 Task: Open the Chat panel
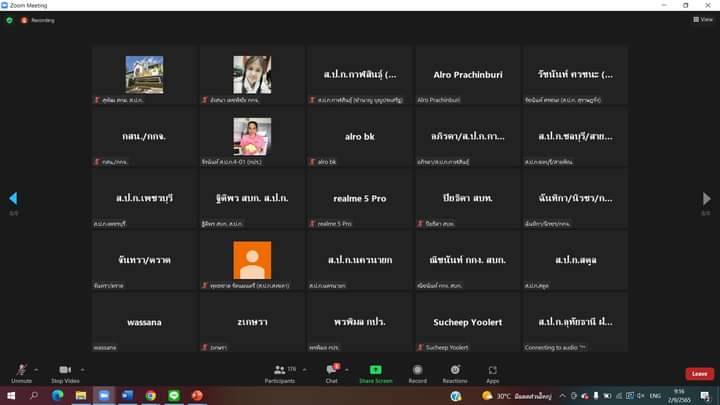click(331, 372)
